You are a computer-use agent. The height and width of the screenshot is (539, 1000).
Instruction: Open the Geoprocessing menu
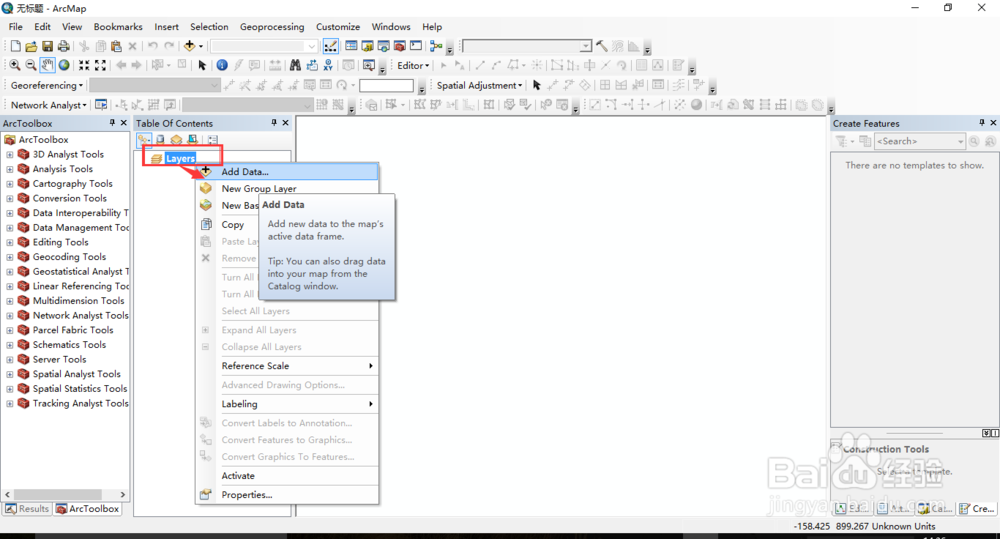click(272, 27)
